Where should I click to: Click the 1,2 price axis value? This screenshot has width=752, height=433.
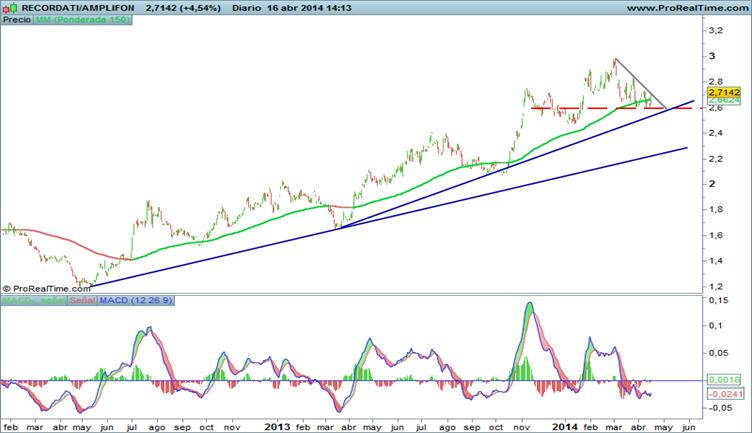716,287
